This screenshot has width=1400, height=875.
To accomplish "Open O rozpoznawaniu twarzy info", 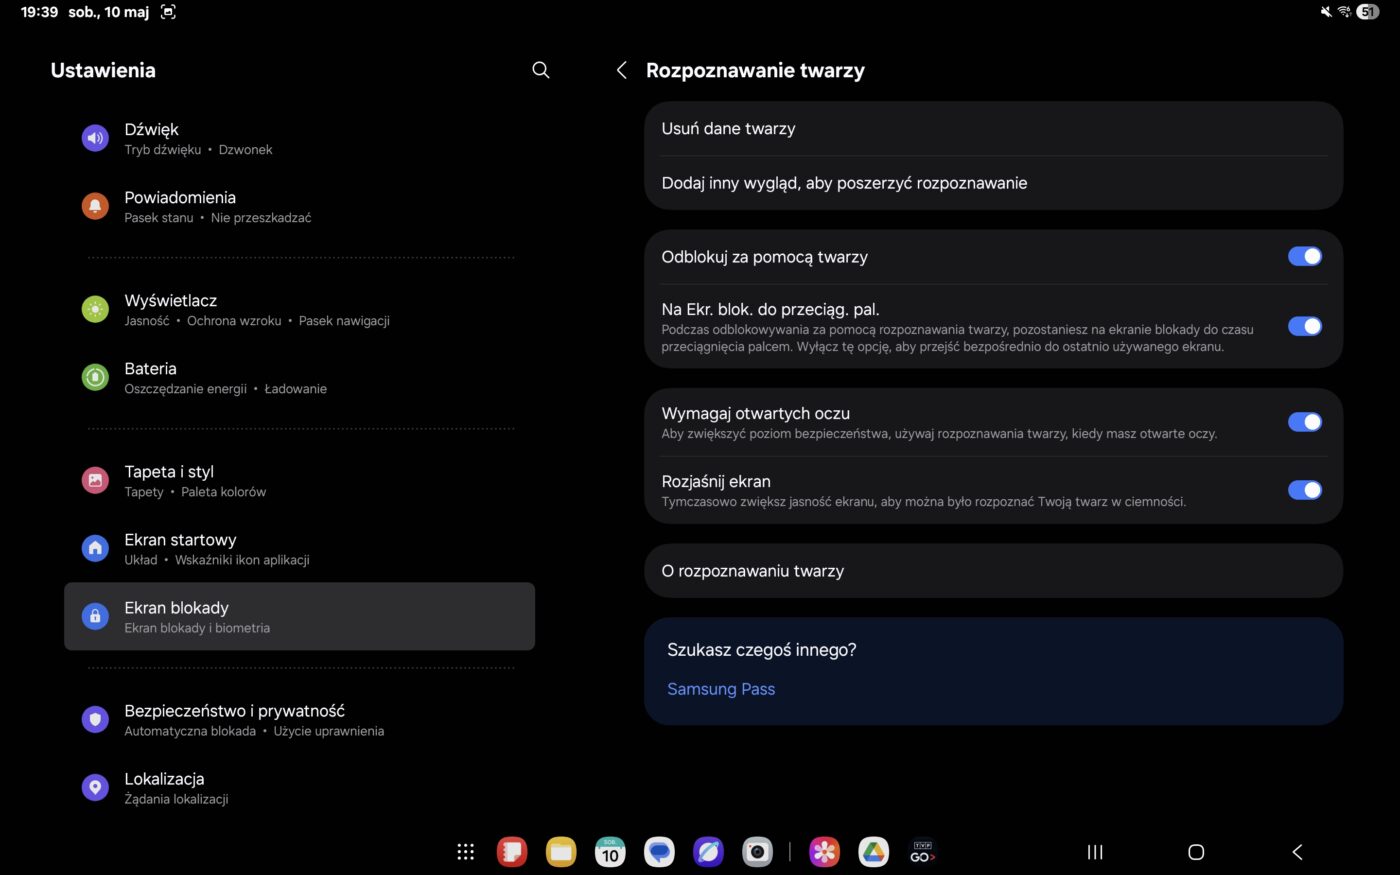I will 753,571.
